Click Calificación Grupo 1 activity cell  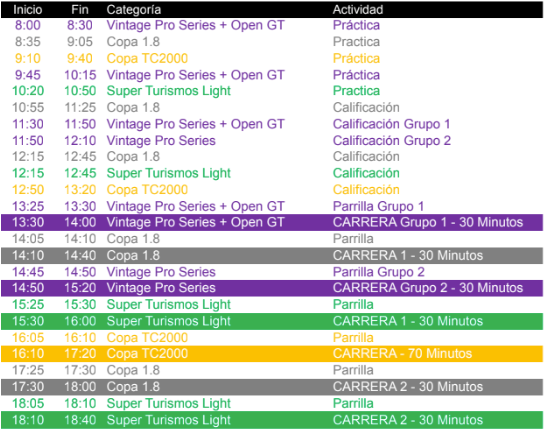click(x=391, y=124)
